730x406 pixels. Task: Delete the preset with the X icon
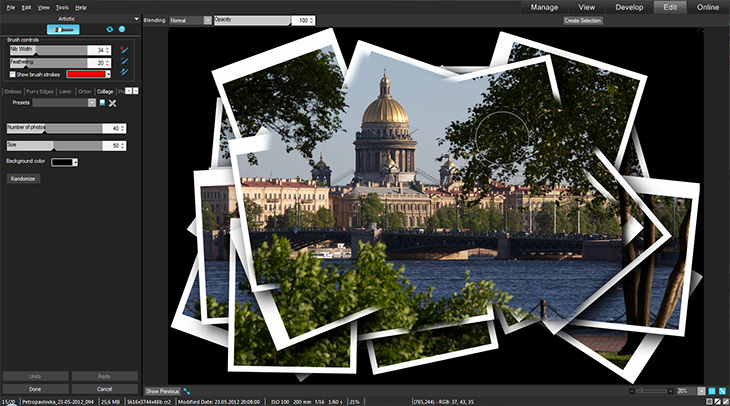click(x=112, y=103)
